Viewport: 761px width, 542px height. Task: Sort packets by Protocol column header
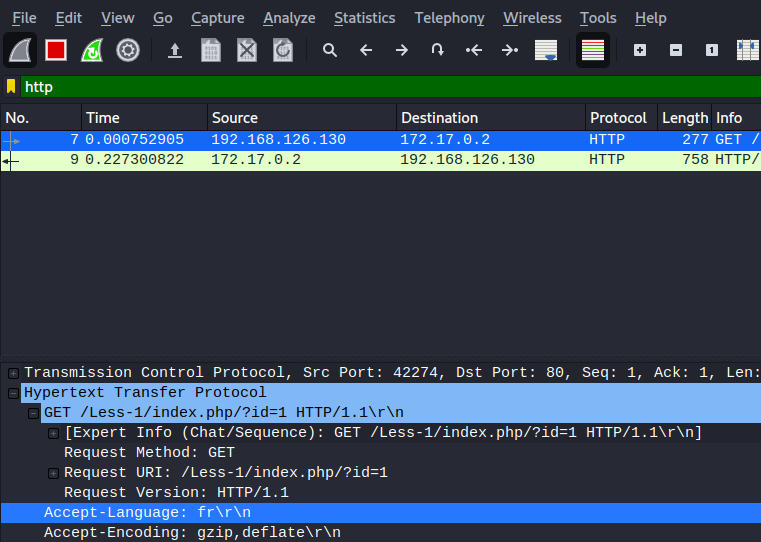click(x=621, y=118)
